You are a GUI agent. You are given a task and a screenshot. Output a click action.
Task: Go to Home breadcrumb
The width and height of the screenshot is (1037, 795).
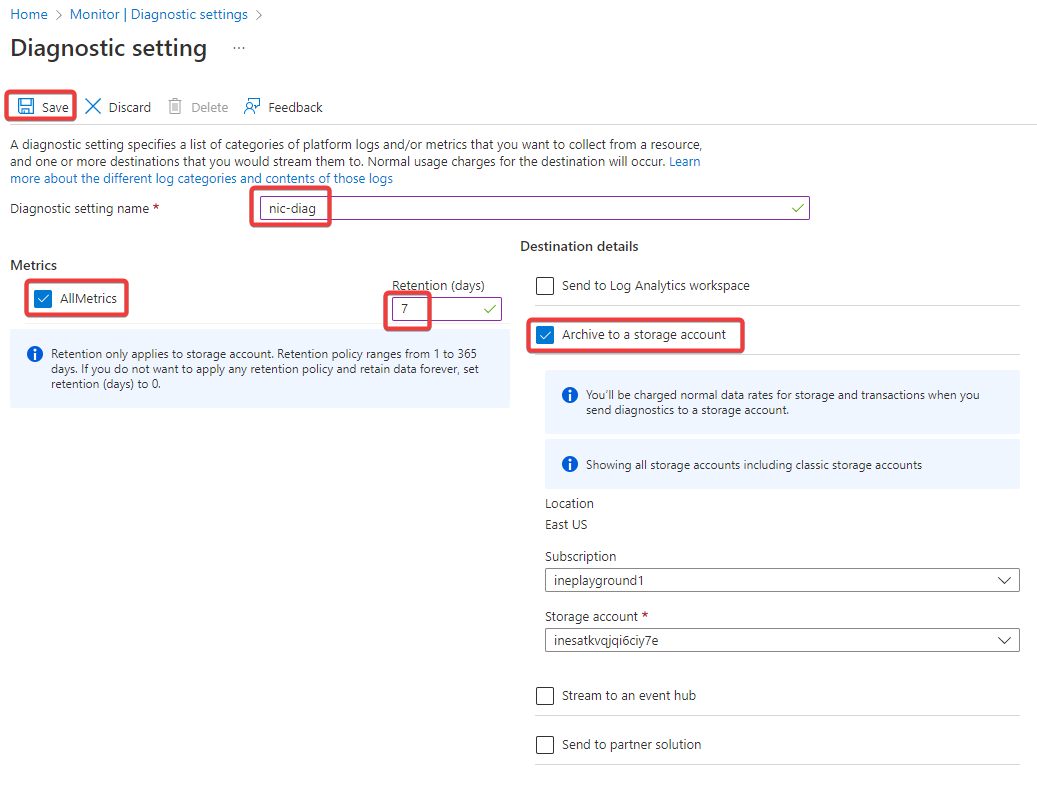(29, 15)
